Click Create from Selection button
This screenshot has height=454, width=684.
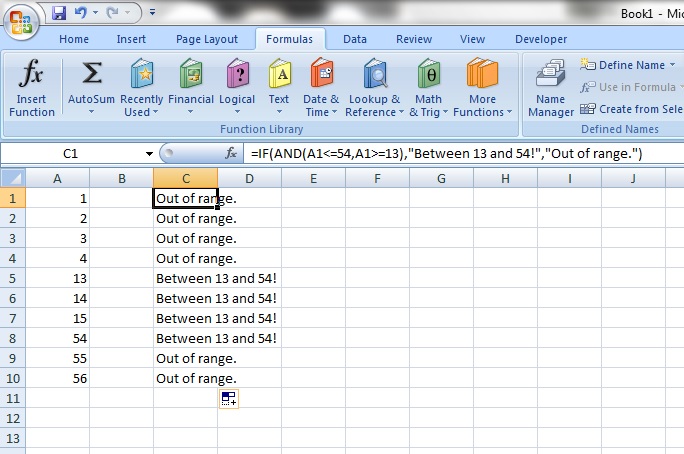coord(630,109)
